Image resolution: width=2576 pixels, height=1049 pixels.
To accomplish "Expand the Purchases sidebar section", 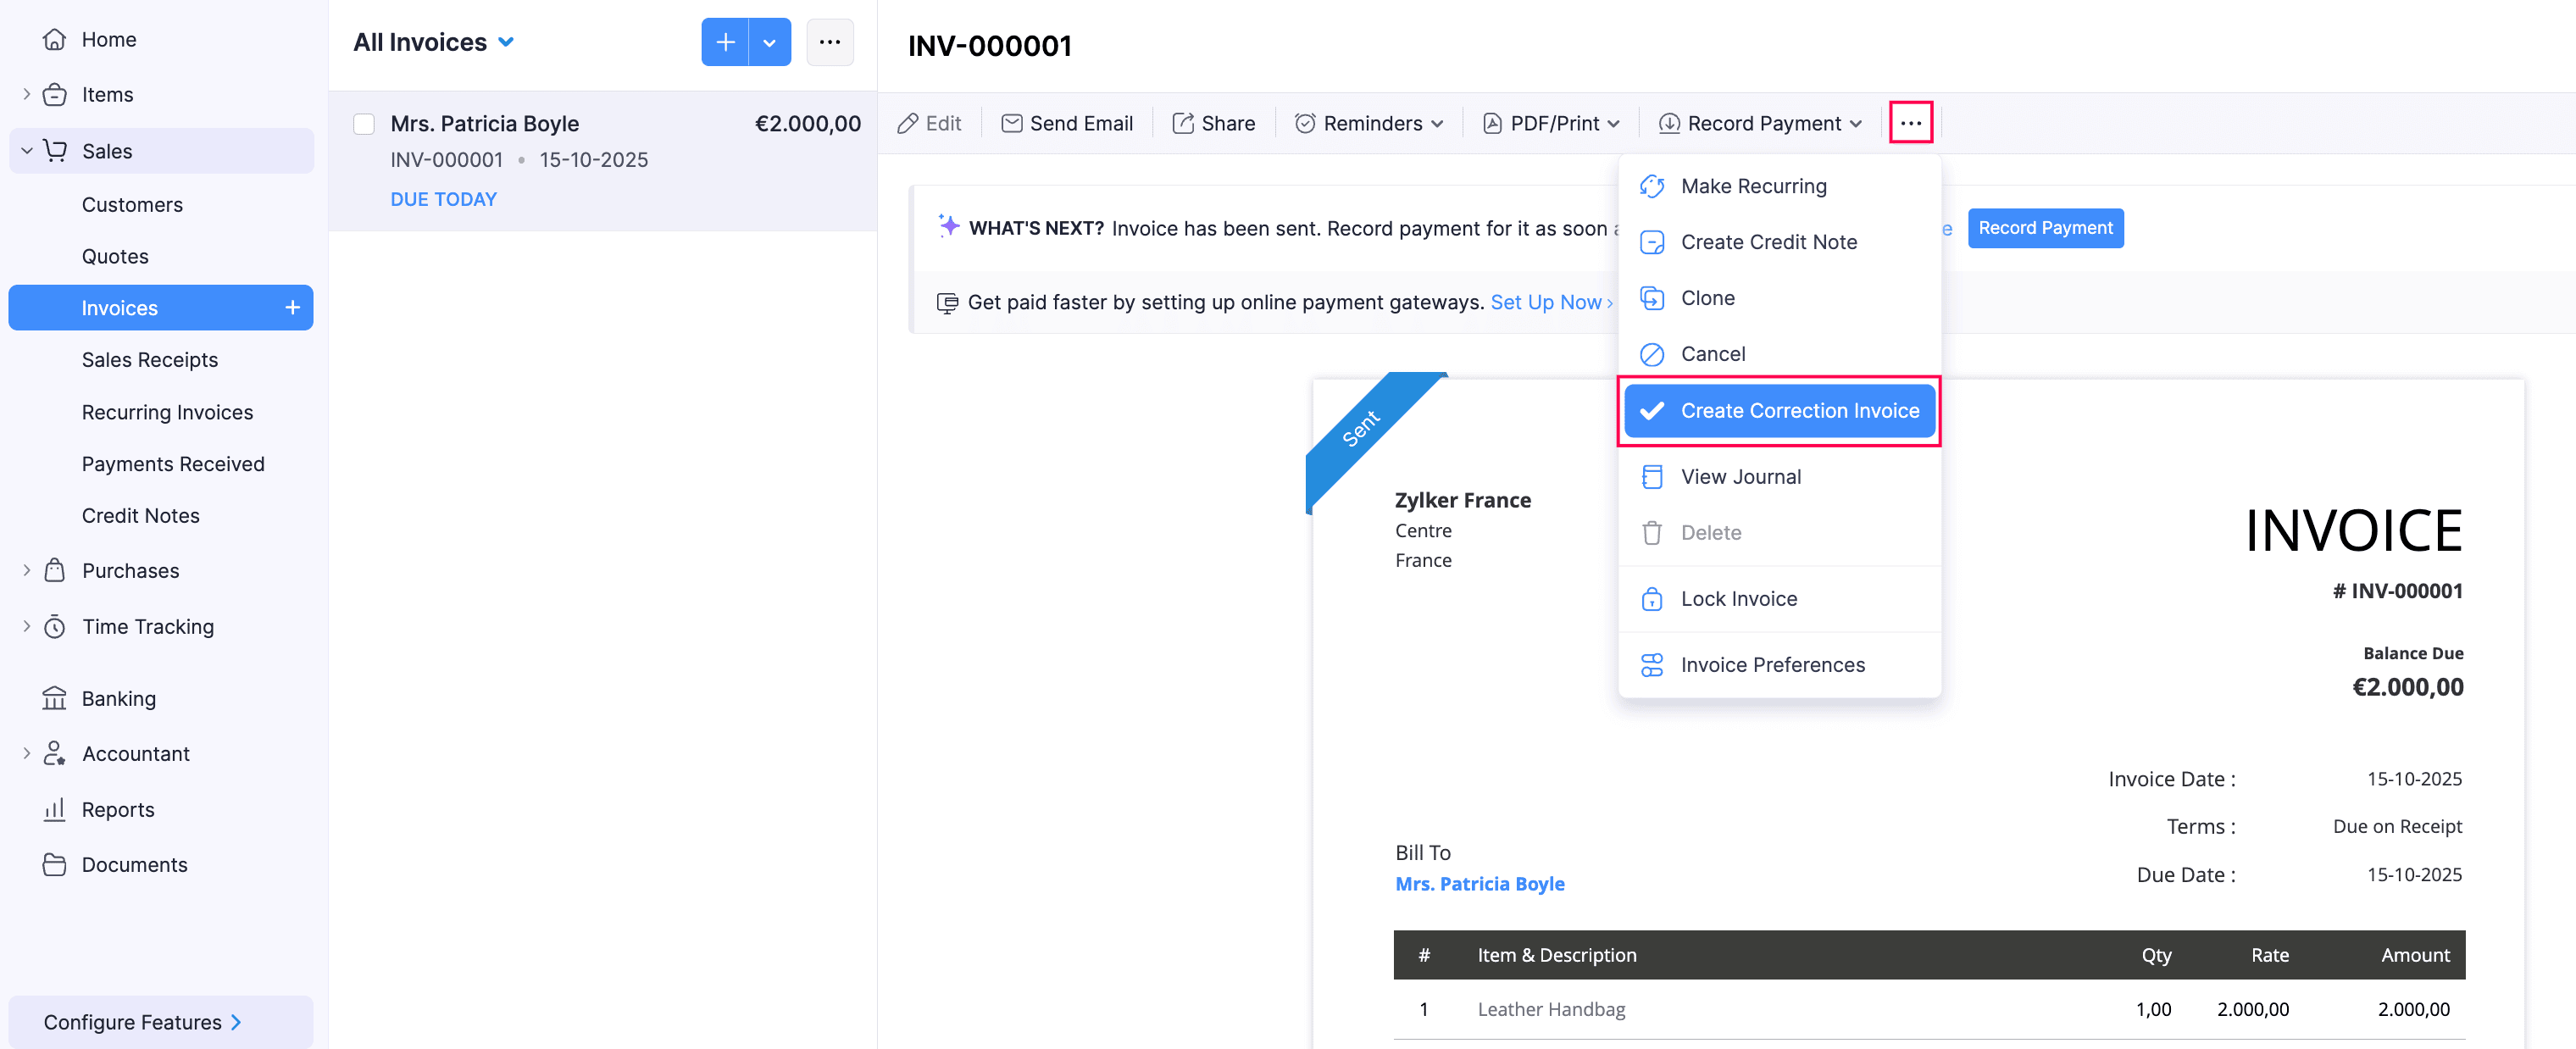I will (x=27, y=570).
